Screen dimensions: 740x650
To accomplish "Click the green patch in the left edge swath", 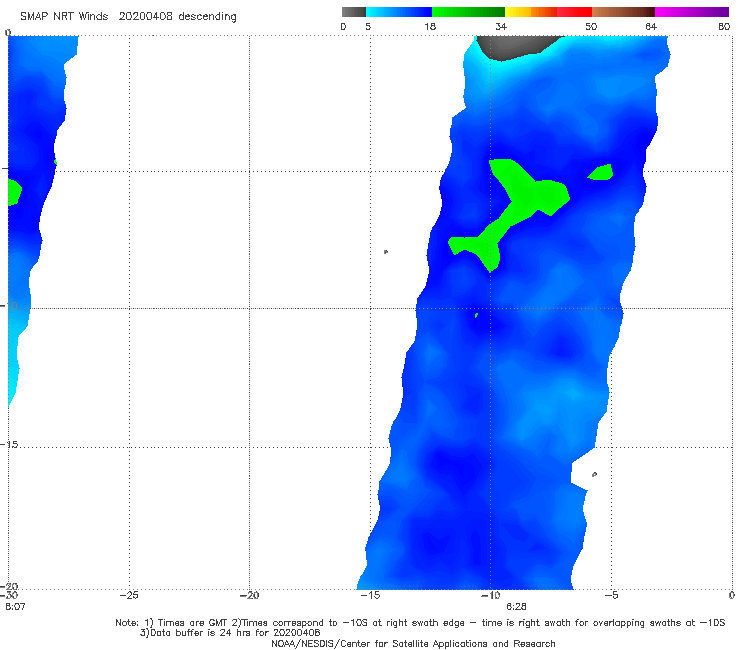I will 14,192.
